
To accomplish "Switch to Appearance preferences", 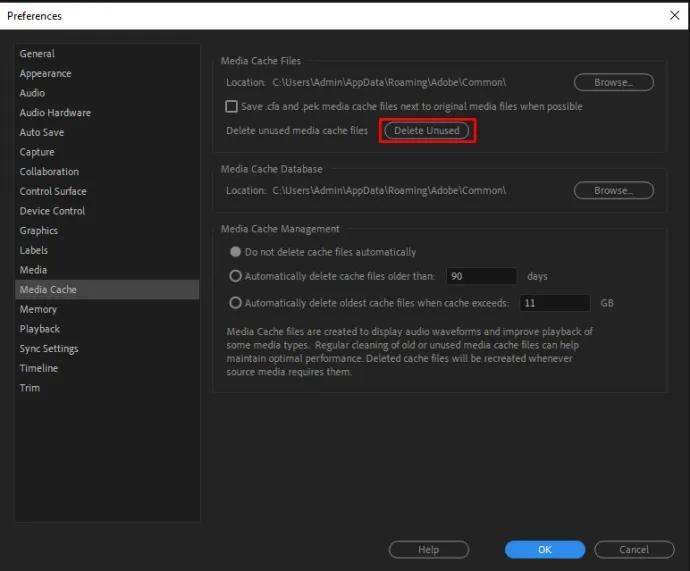I will tap(45, 73).
